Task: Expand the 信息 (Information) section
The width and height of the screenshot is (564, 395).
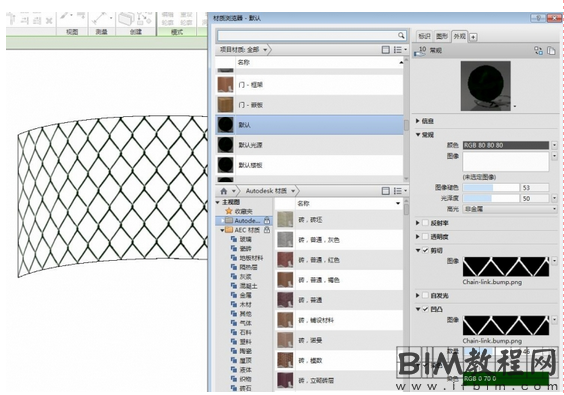Action: pyautogui.click(x=418, y=121)
